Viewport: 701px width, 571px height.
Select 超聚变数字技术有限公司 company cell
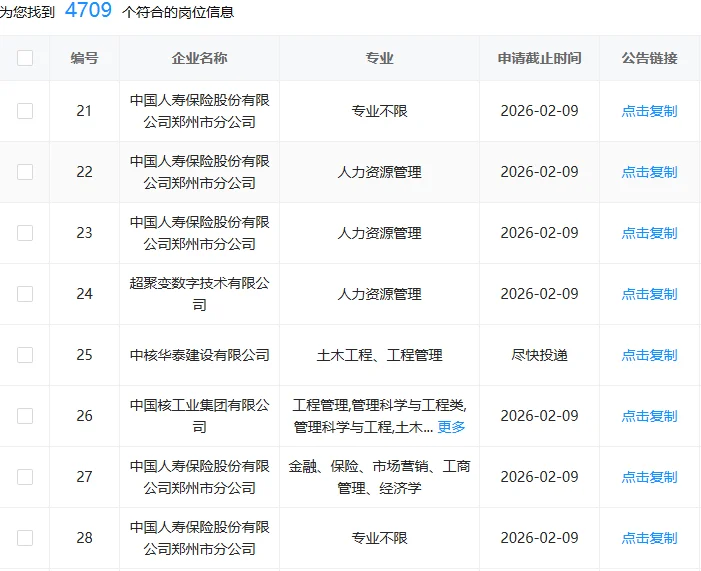(199, 294)
